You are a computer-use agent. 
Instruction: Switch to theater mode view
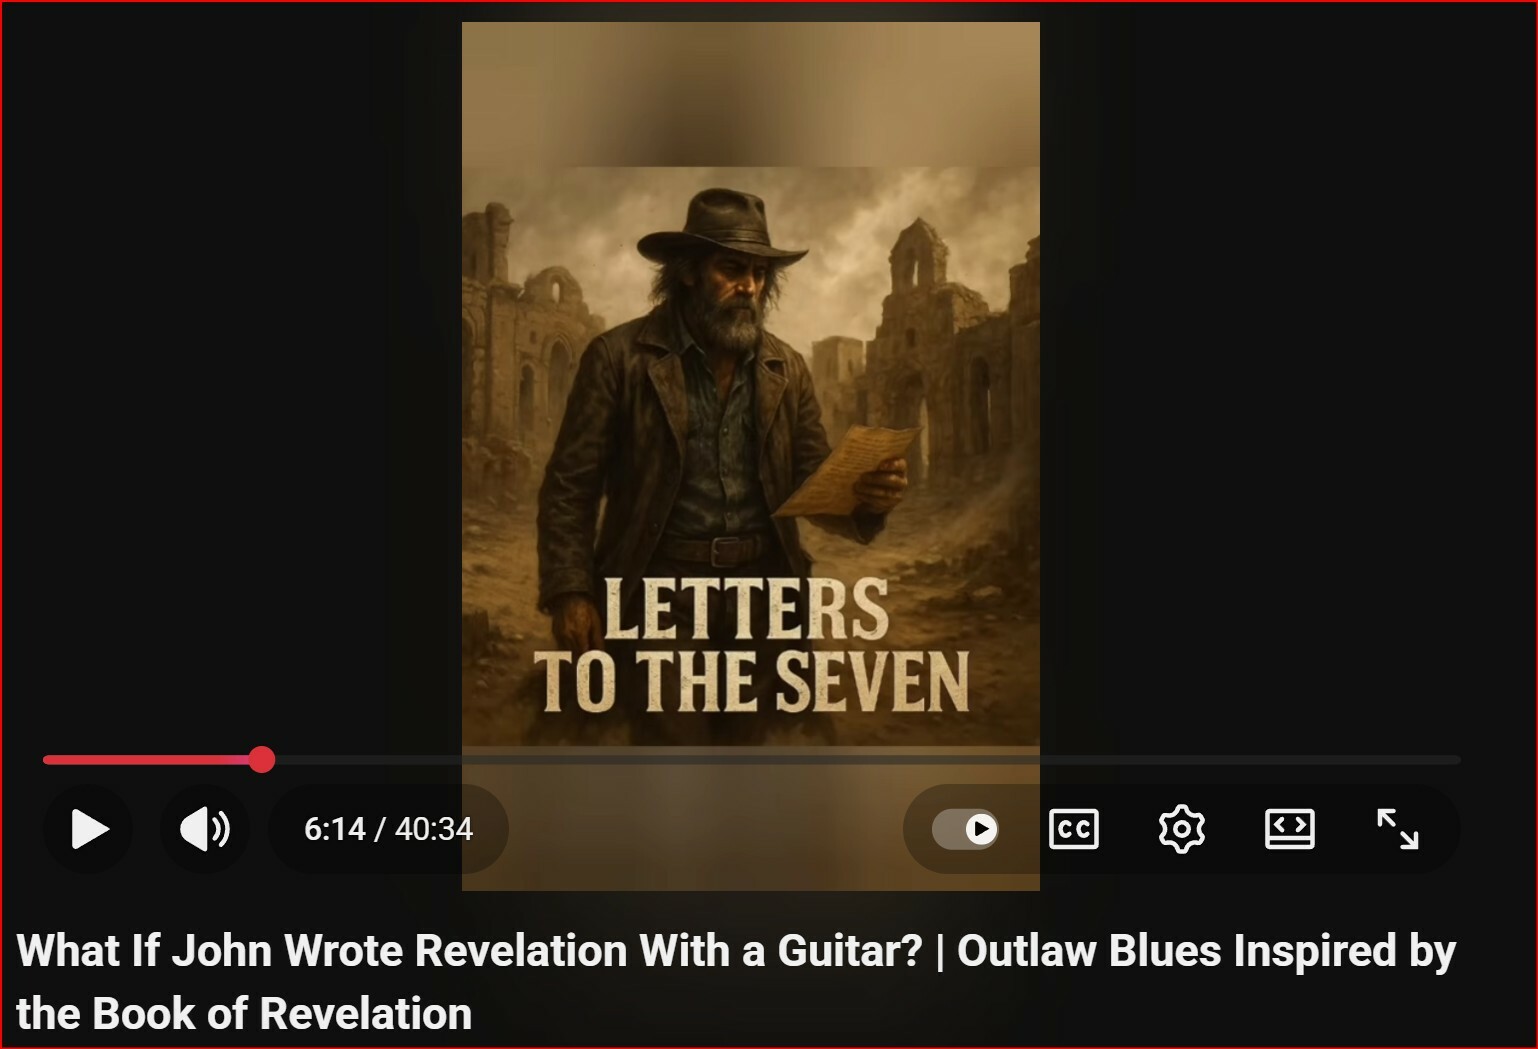click(1289, 829)
